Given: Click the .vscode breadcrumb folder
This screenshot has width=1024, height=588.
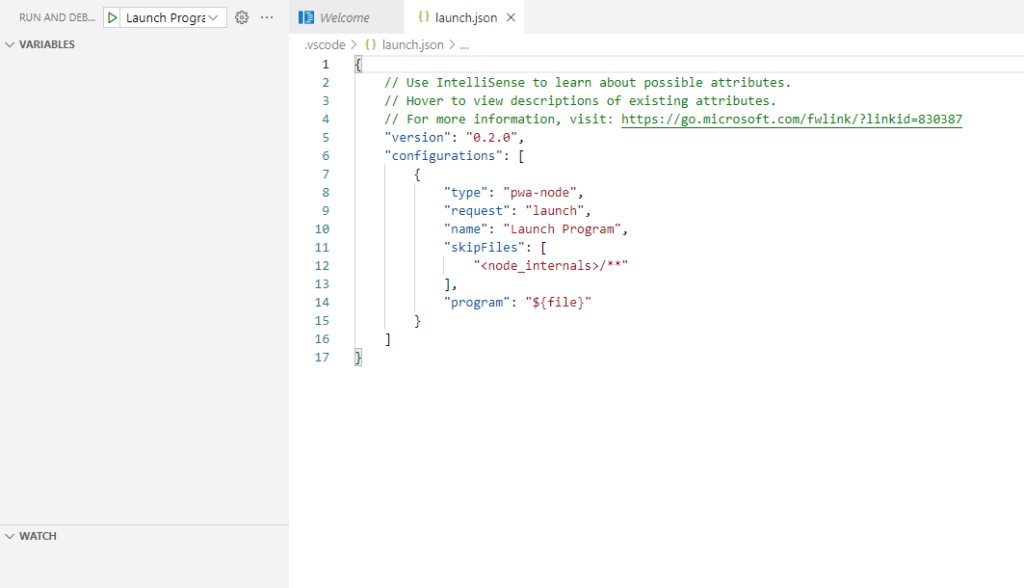Looking at the screenshot, I should (324, 45).
